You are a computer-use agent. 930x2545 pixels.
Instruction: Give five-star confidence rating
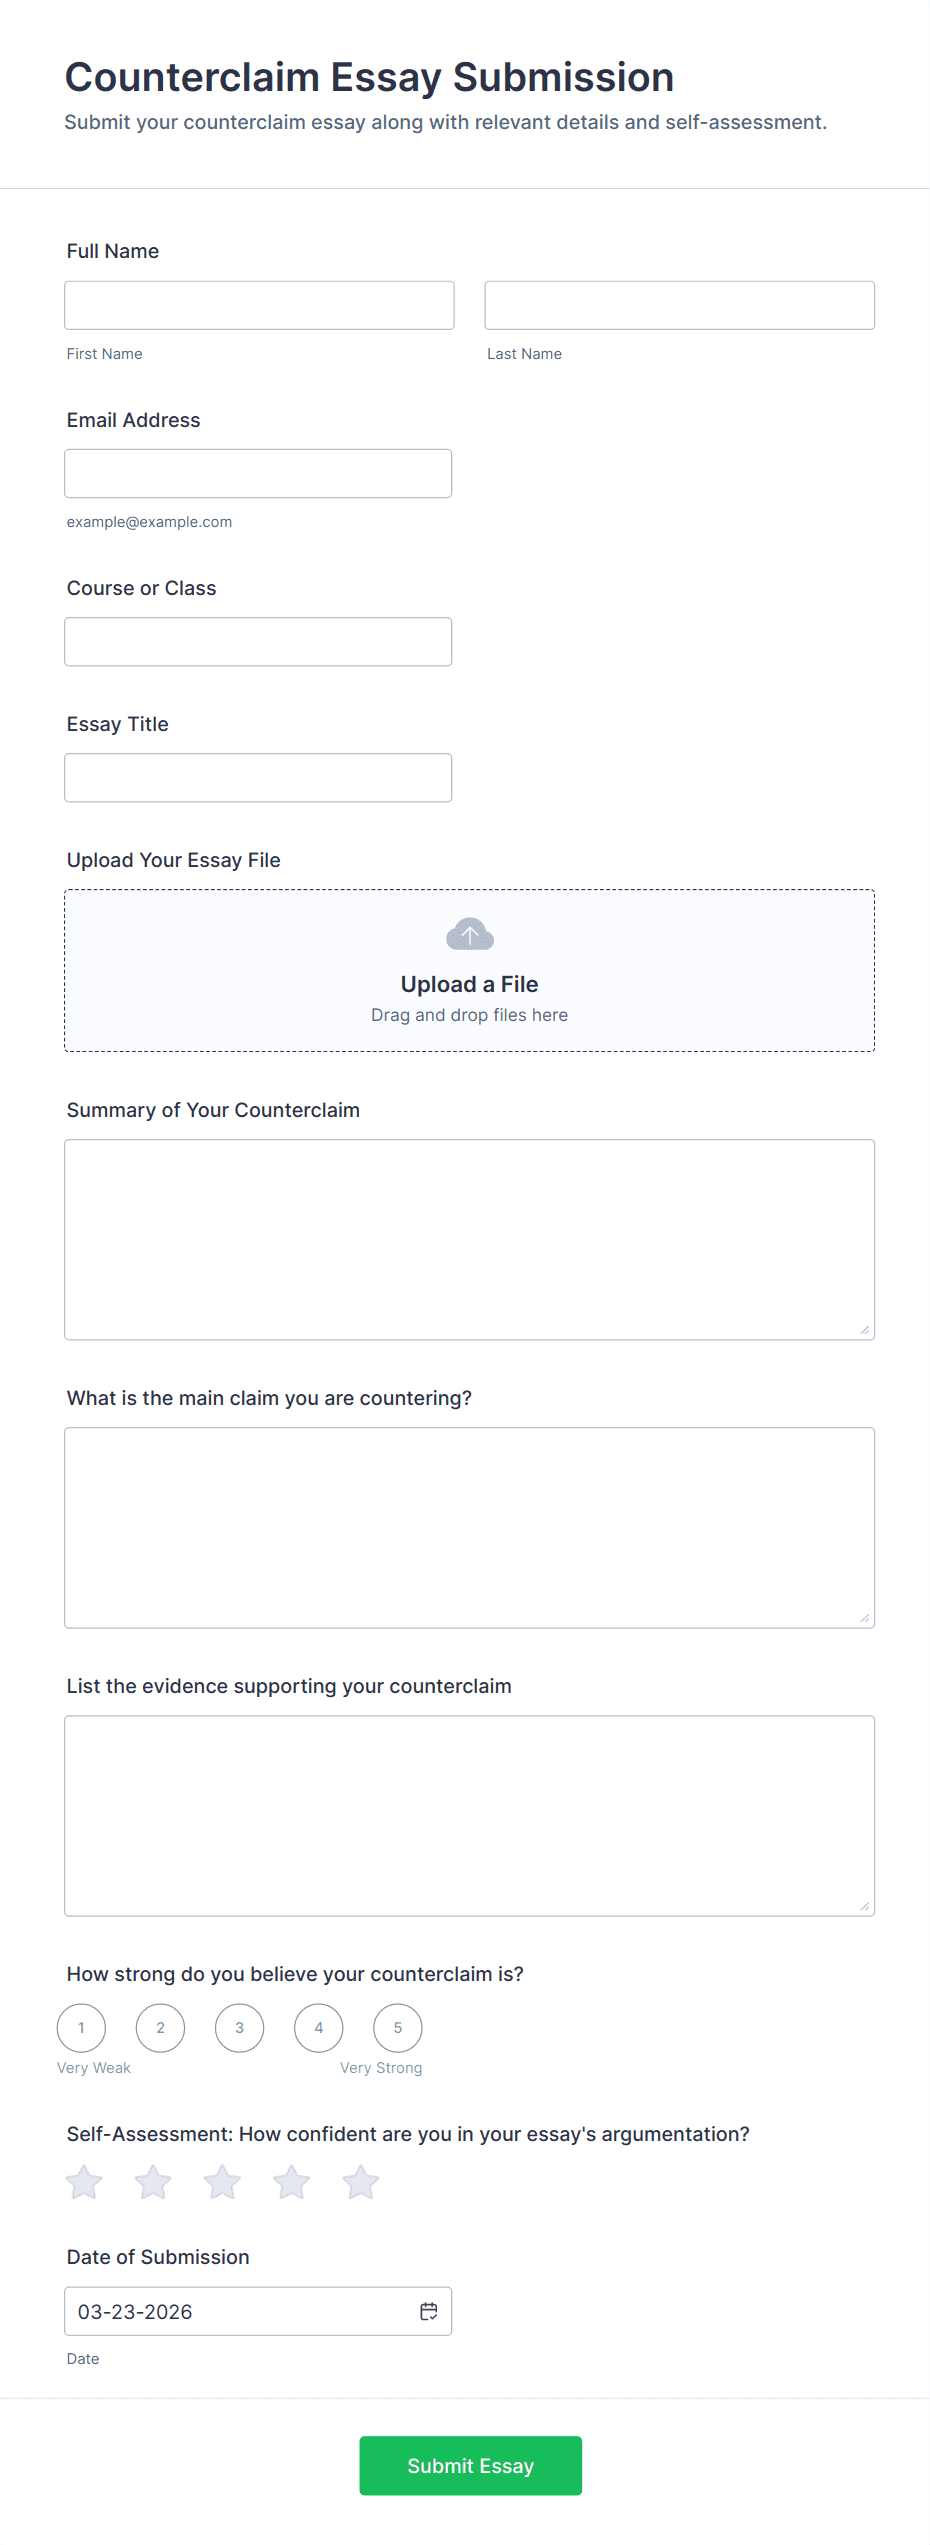pos(360,2182)
